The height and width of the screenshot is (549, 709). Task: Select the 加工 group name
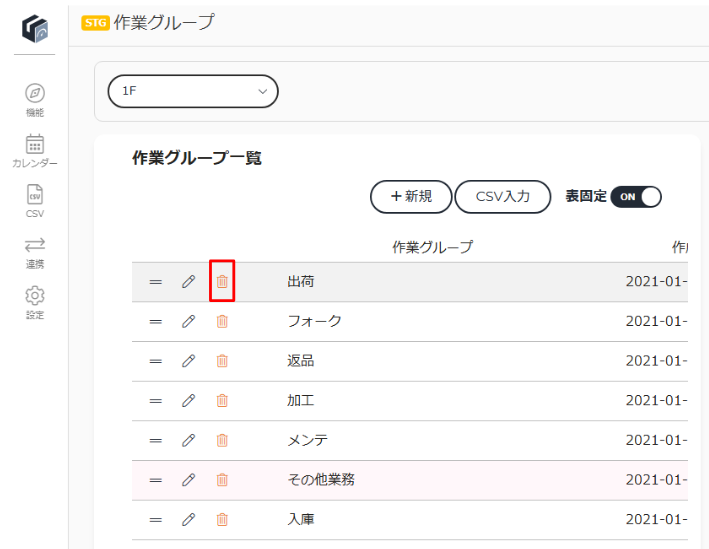point(301,400)
